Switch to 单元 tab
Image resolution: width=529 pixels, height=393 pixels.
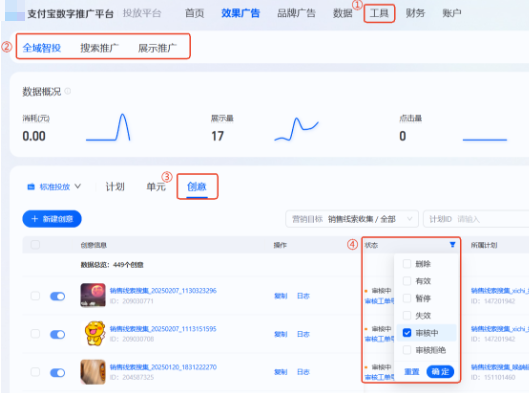coord(156,187)
